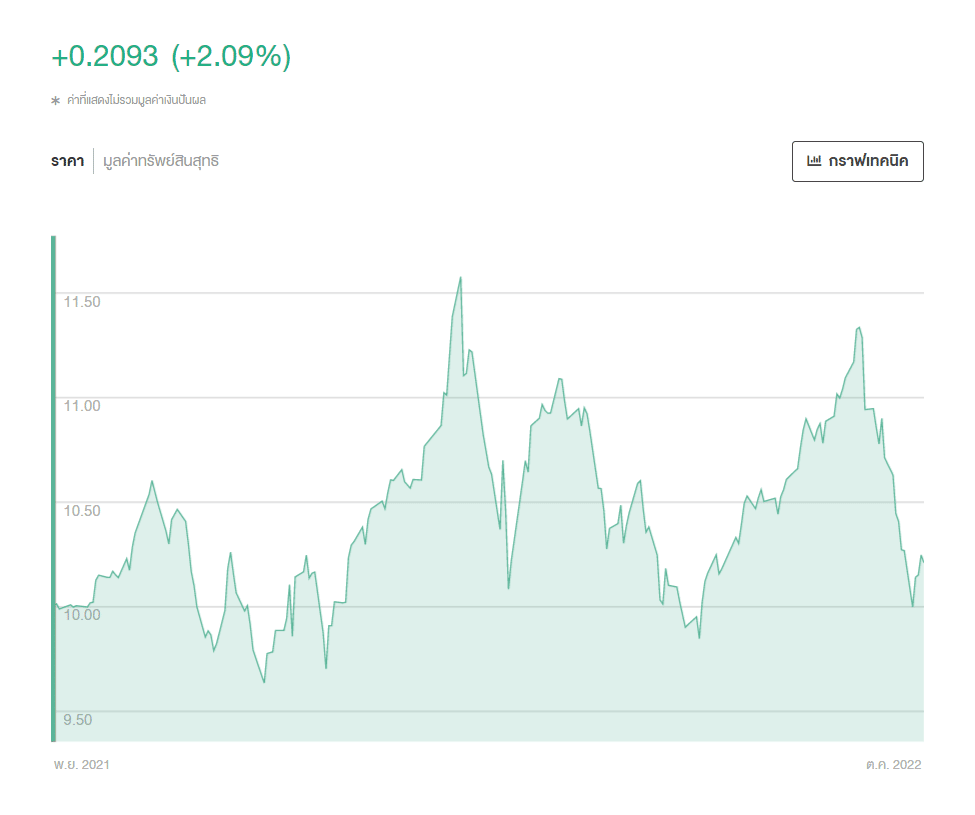Click the พ.ย. 2021 date label

coord(82,765)
